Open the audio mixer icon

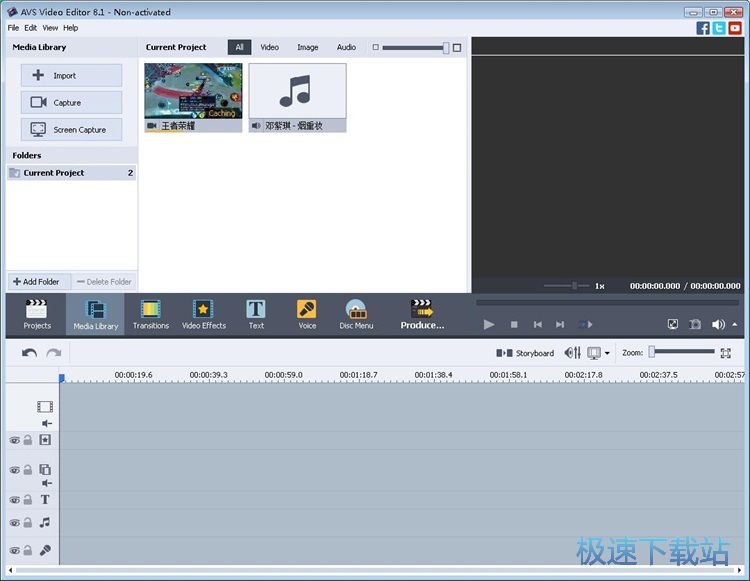point(573,353)
